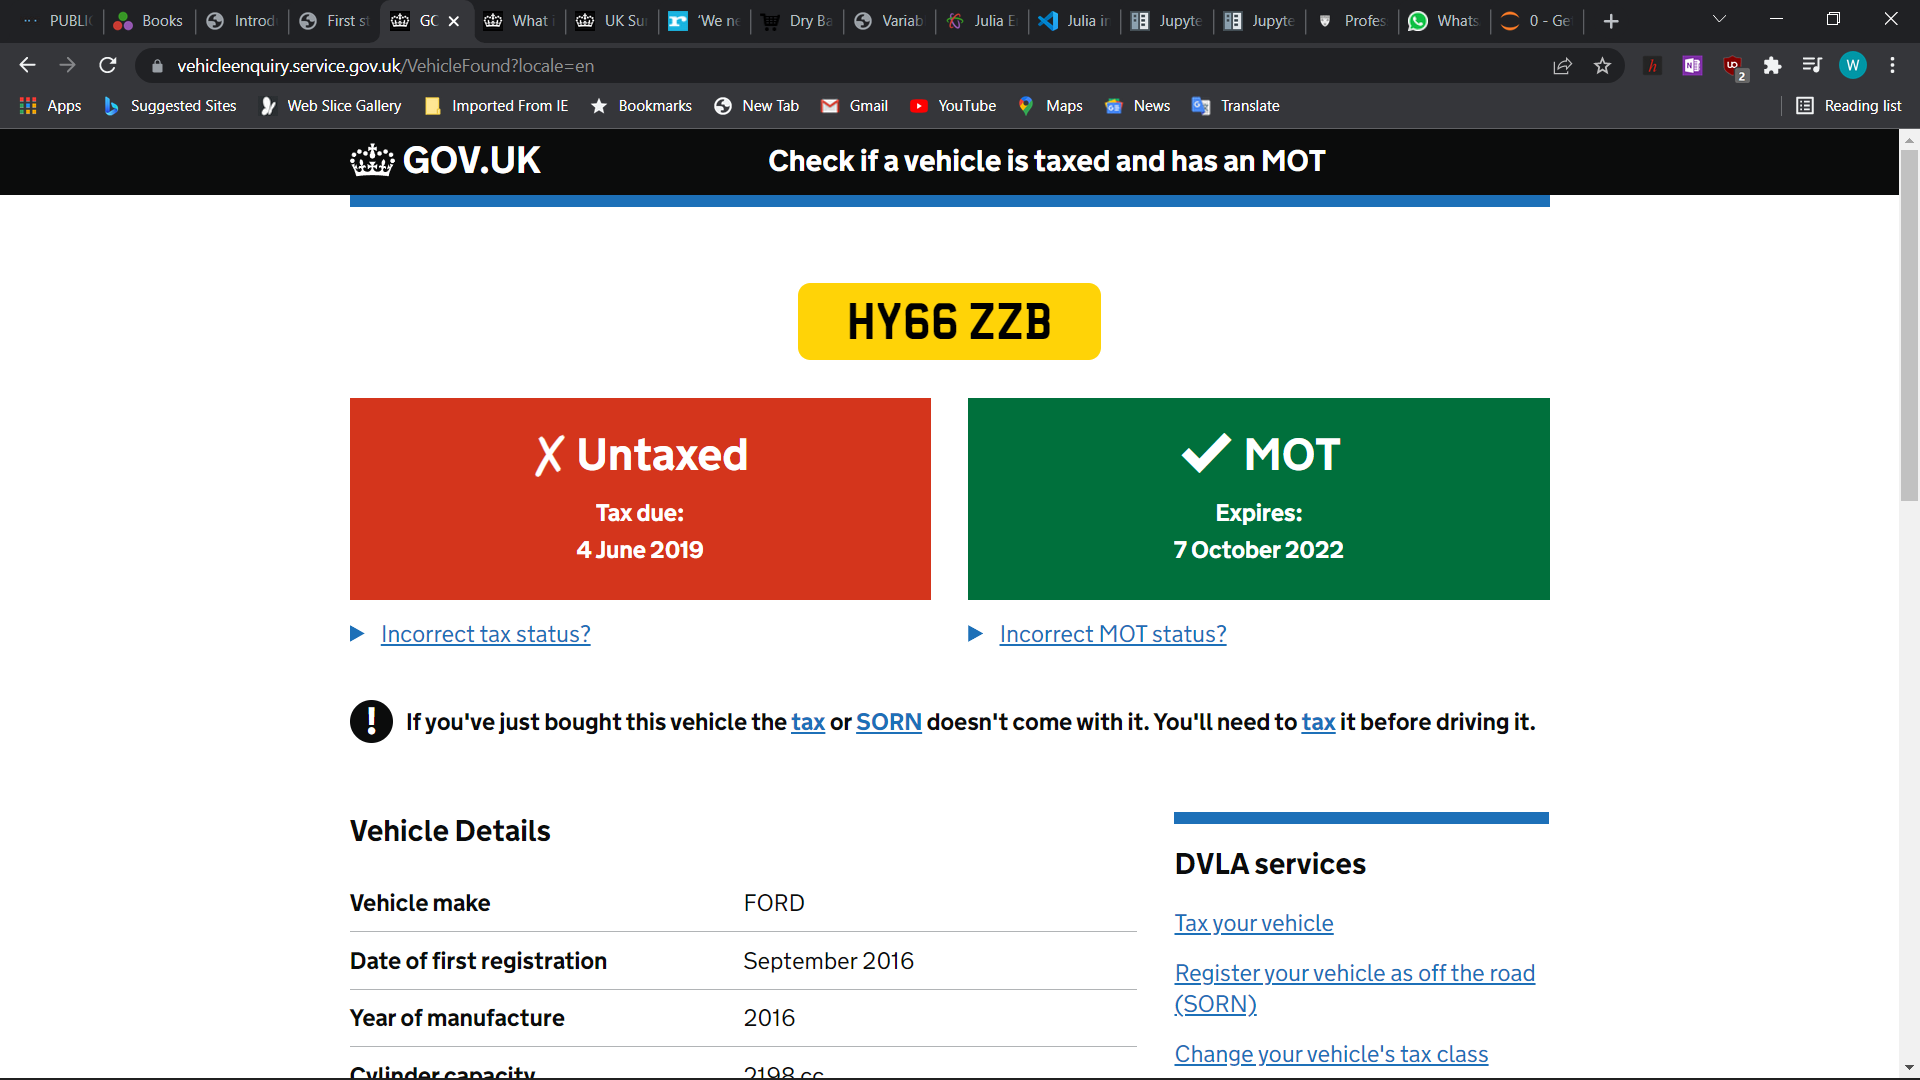Switch to the Dry Ba tab

pos(798,21)
